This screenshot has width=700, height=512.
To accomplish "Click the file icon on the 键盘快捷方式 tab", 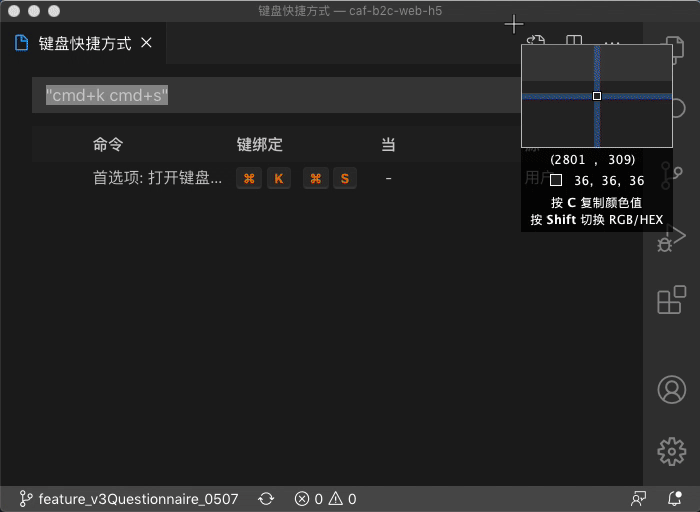I will [21, 43].
